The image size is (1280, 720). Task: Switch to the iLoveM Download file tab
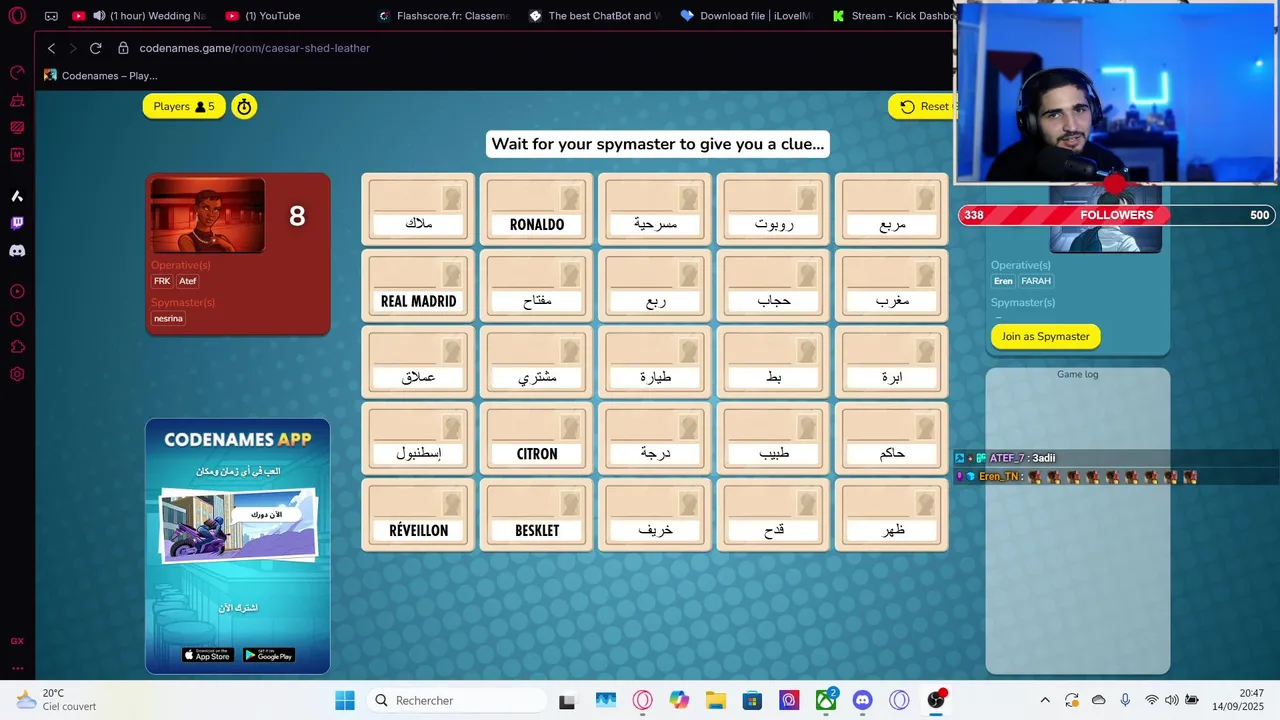click(x=748, y=16)
